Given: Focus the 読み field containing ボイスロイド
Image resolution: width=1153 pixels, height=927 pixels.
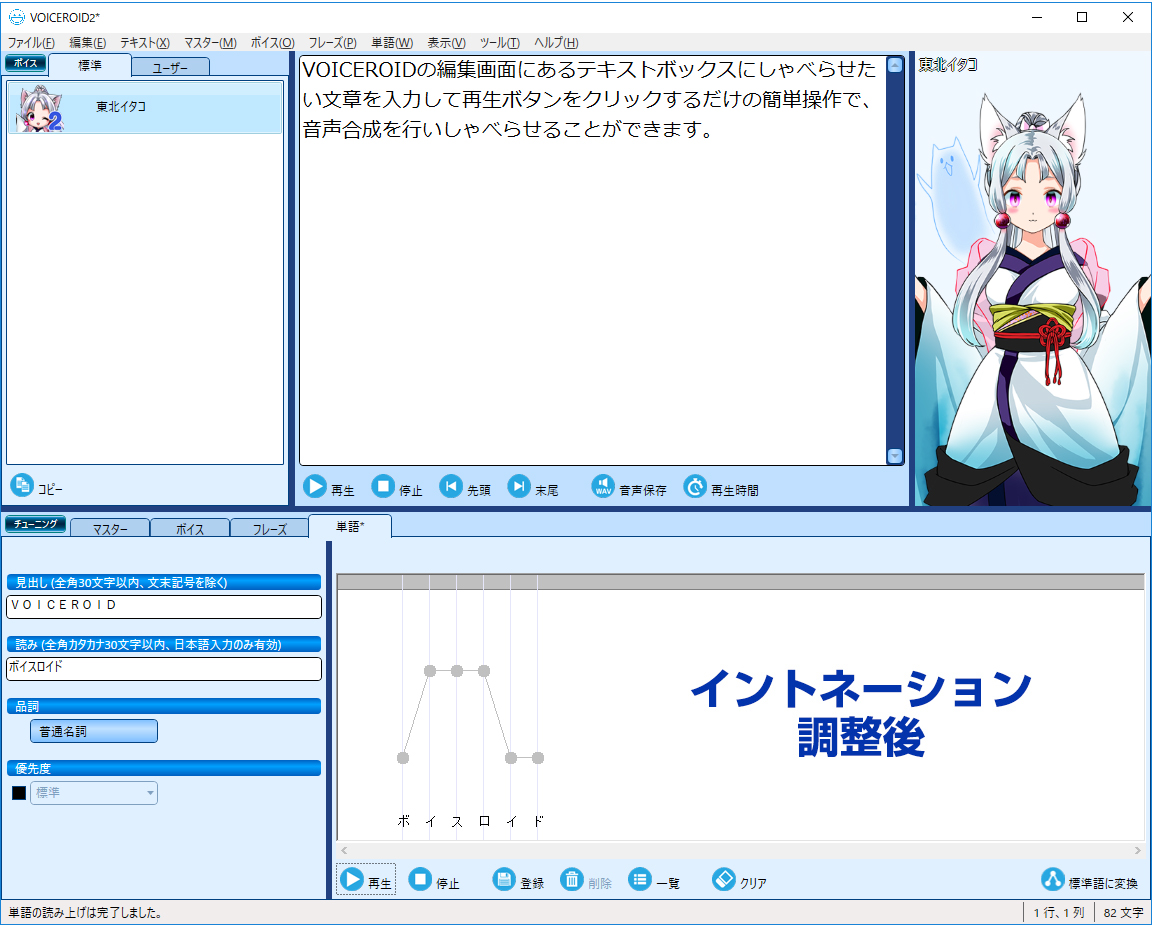Looking at the screenshot, I should tap(164, 668).
